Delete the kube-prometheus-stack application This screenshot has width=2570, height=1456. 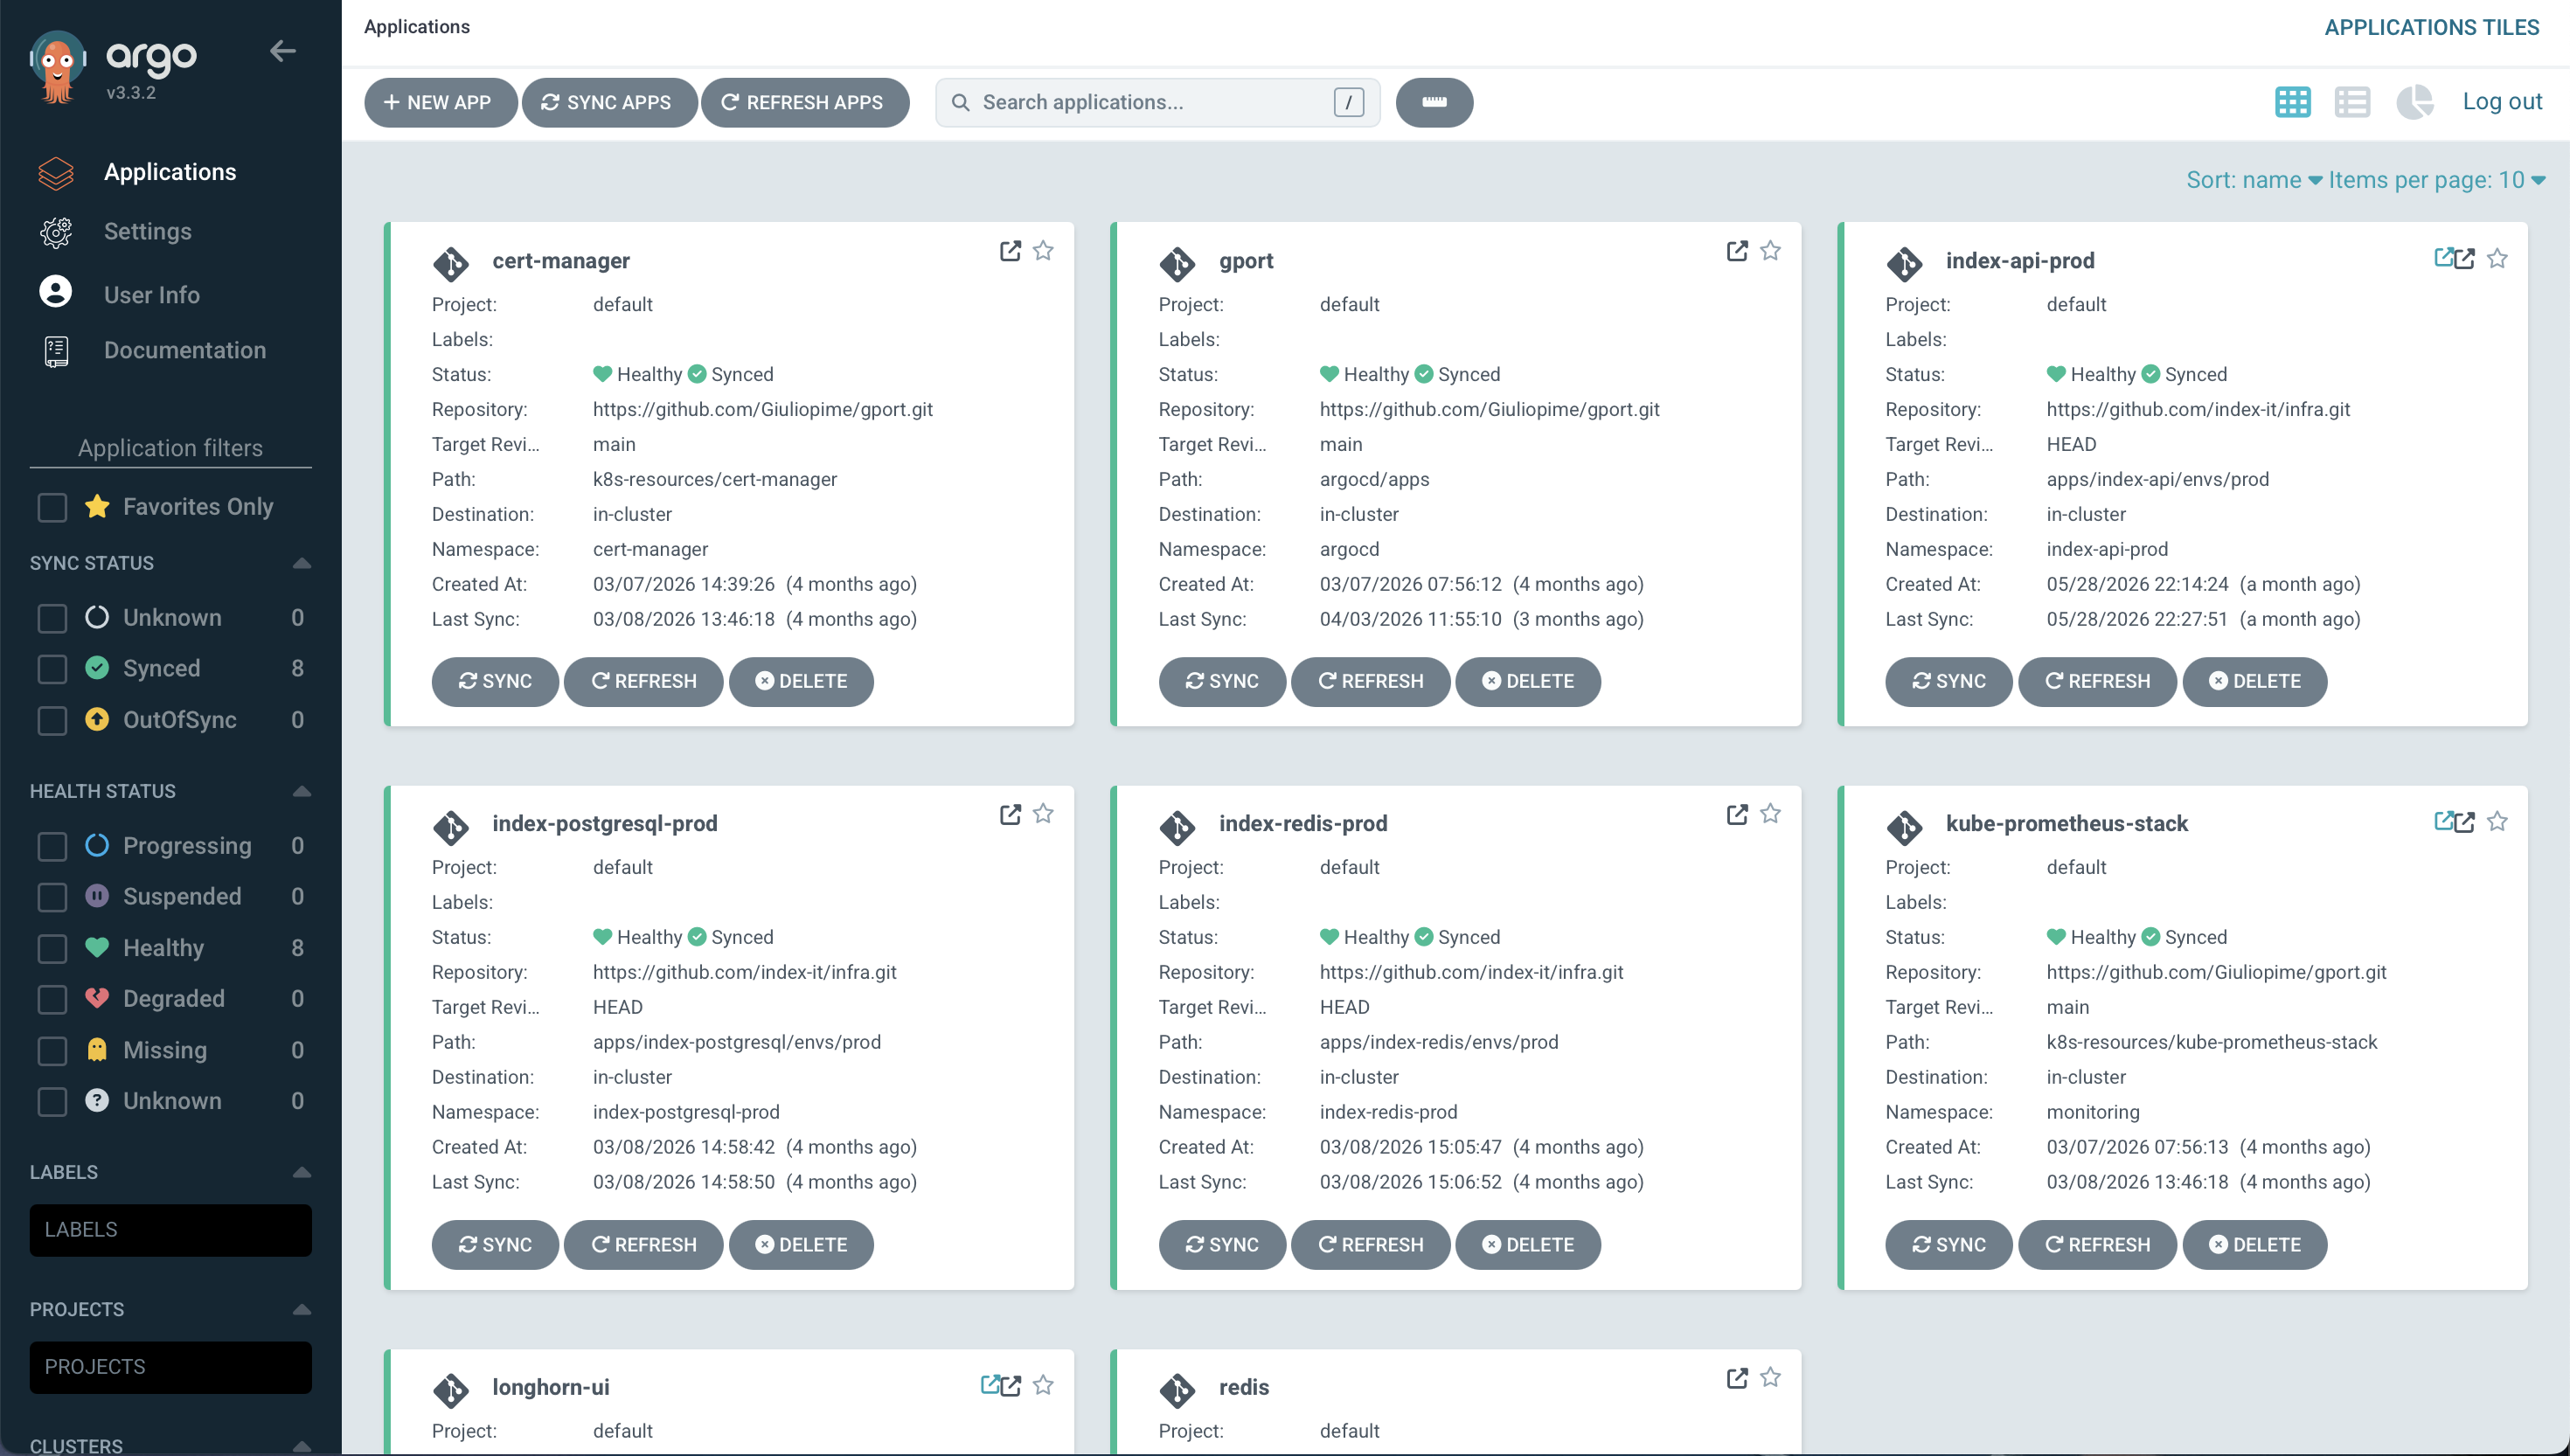tap(2254, 1244)
